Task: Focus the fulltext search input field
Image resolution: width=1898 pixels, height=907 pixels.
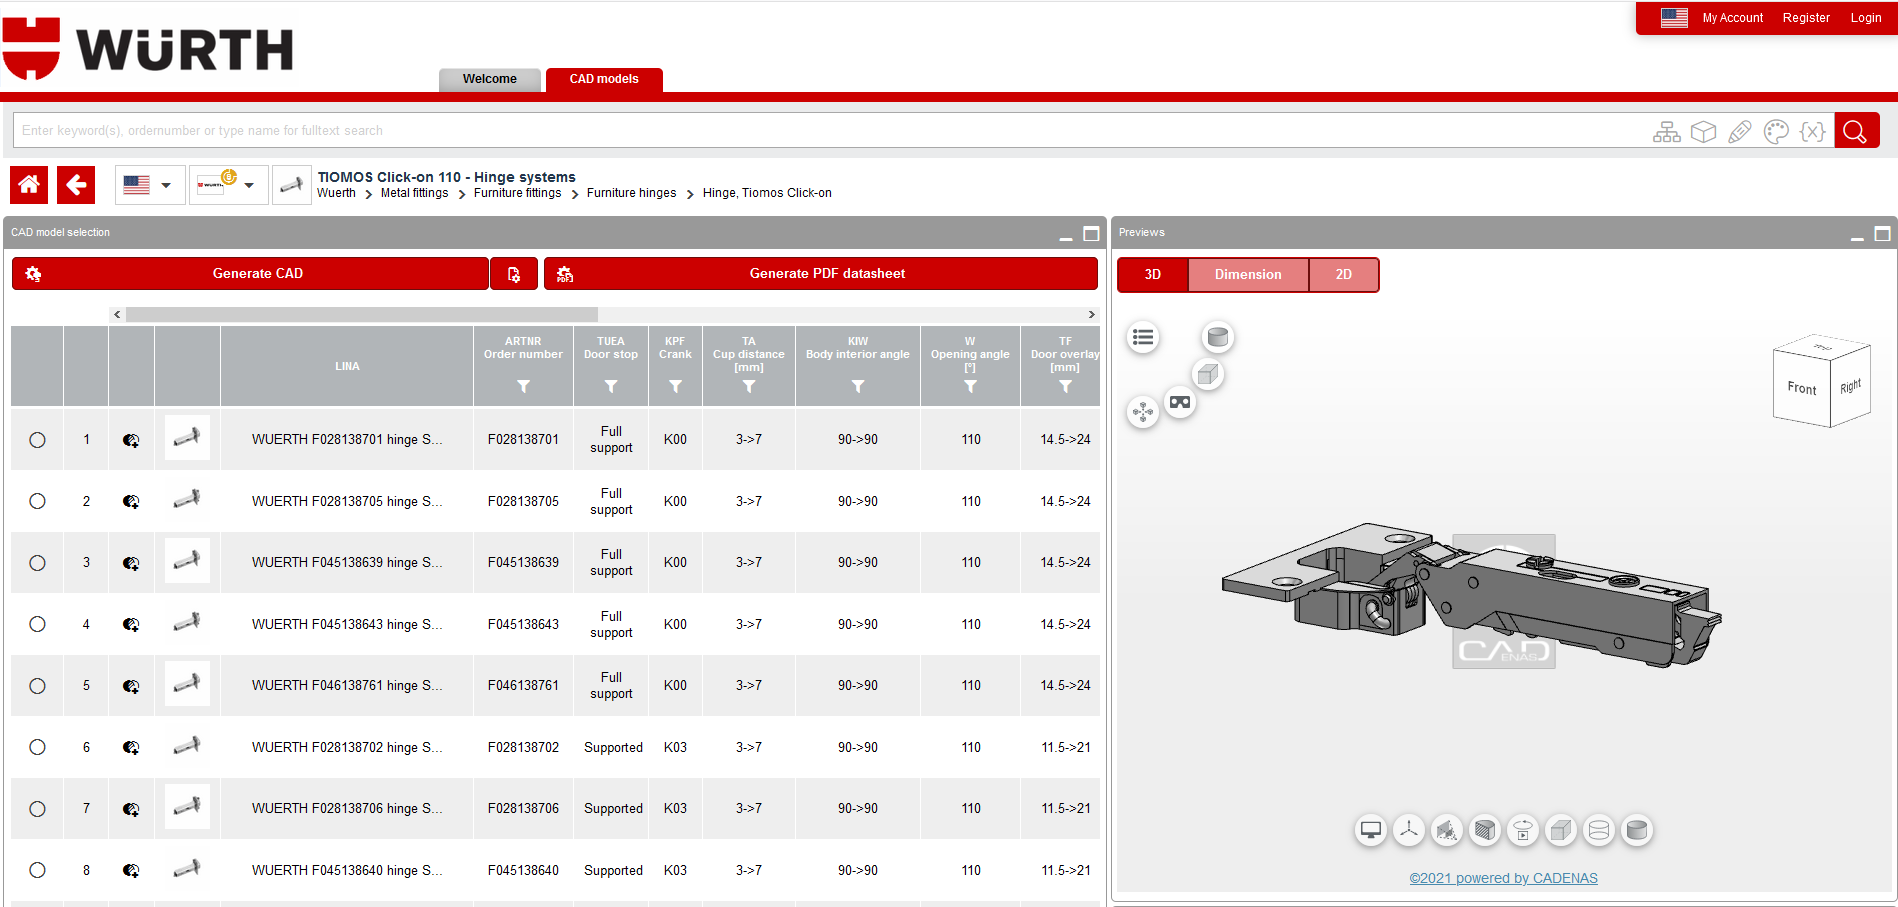Action: click(x=830, y=131)
